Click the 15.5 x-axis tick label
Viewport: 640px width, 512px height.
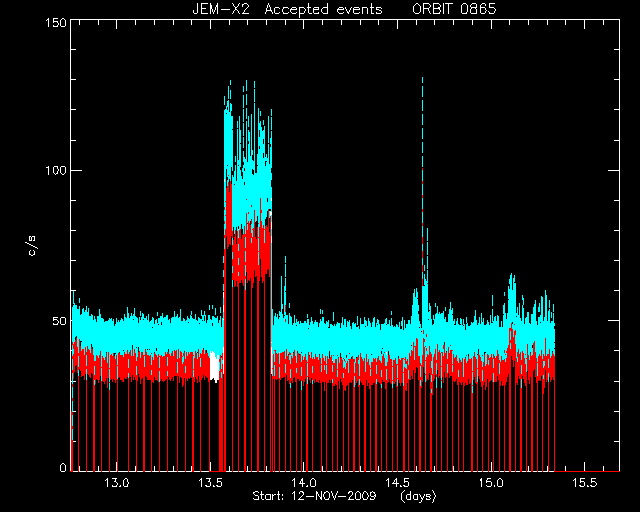tap(584, 483)
